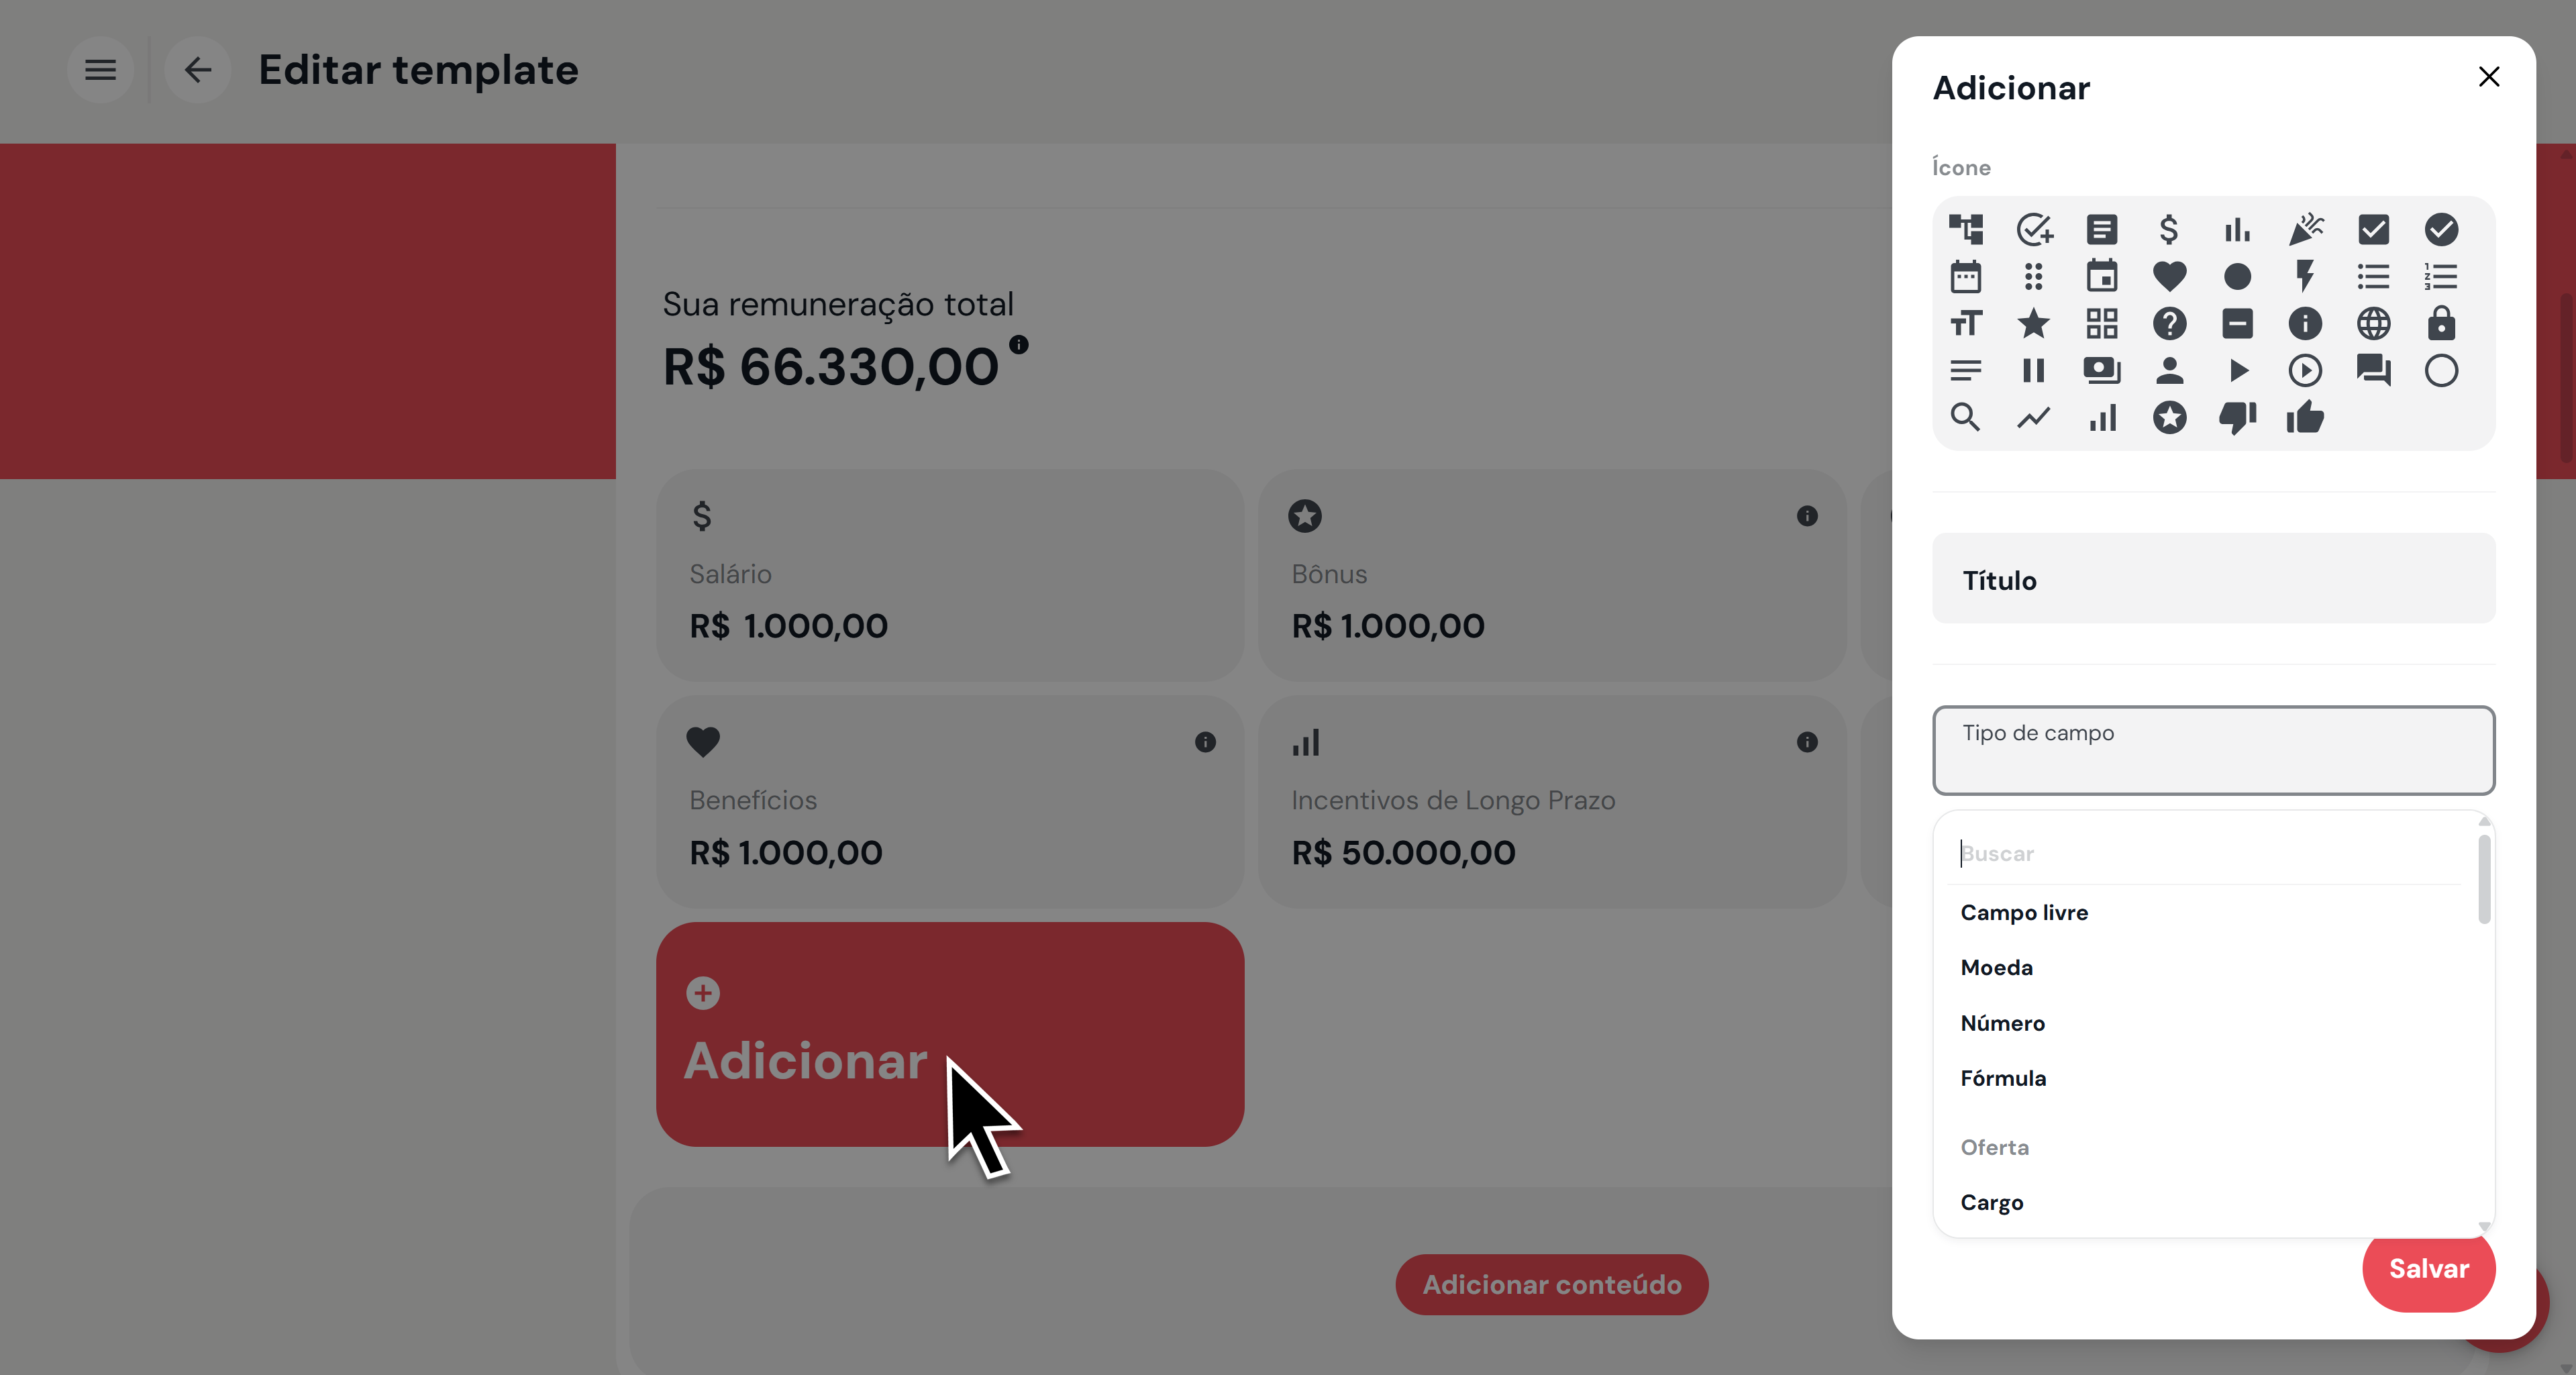Image resolution: width=2576 pixels, height=1375 pixels.
Task: Pick the checked checkbox icon
Action: [2373, 230]
